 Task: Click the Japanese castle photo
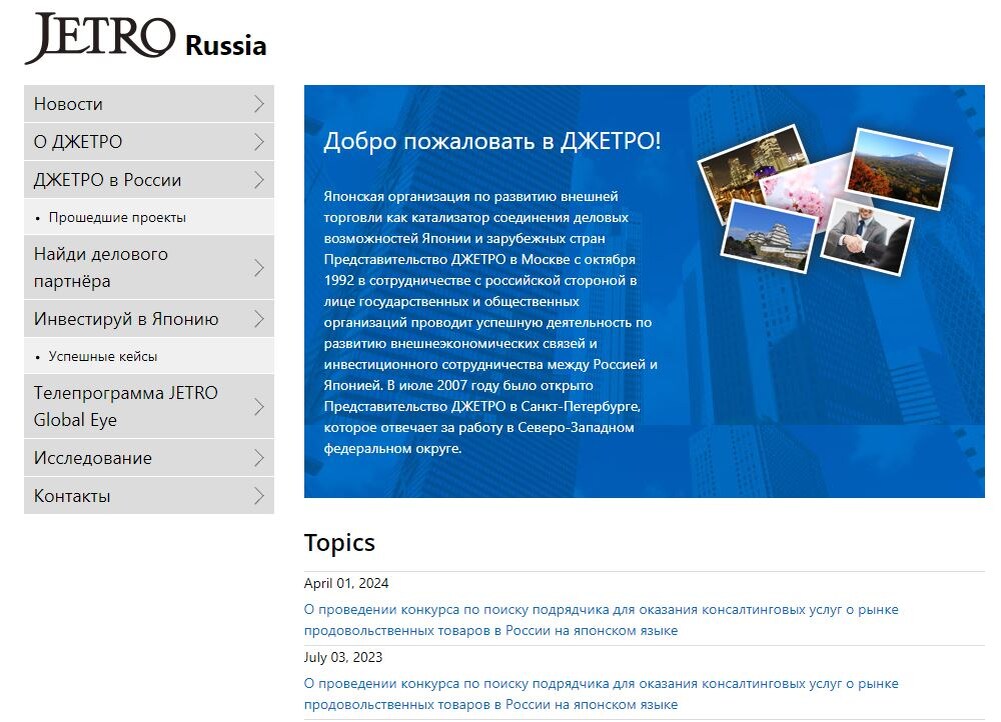coord(770,237)
